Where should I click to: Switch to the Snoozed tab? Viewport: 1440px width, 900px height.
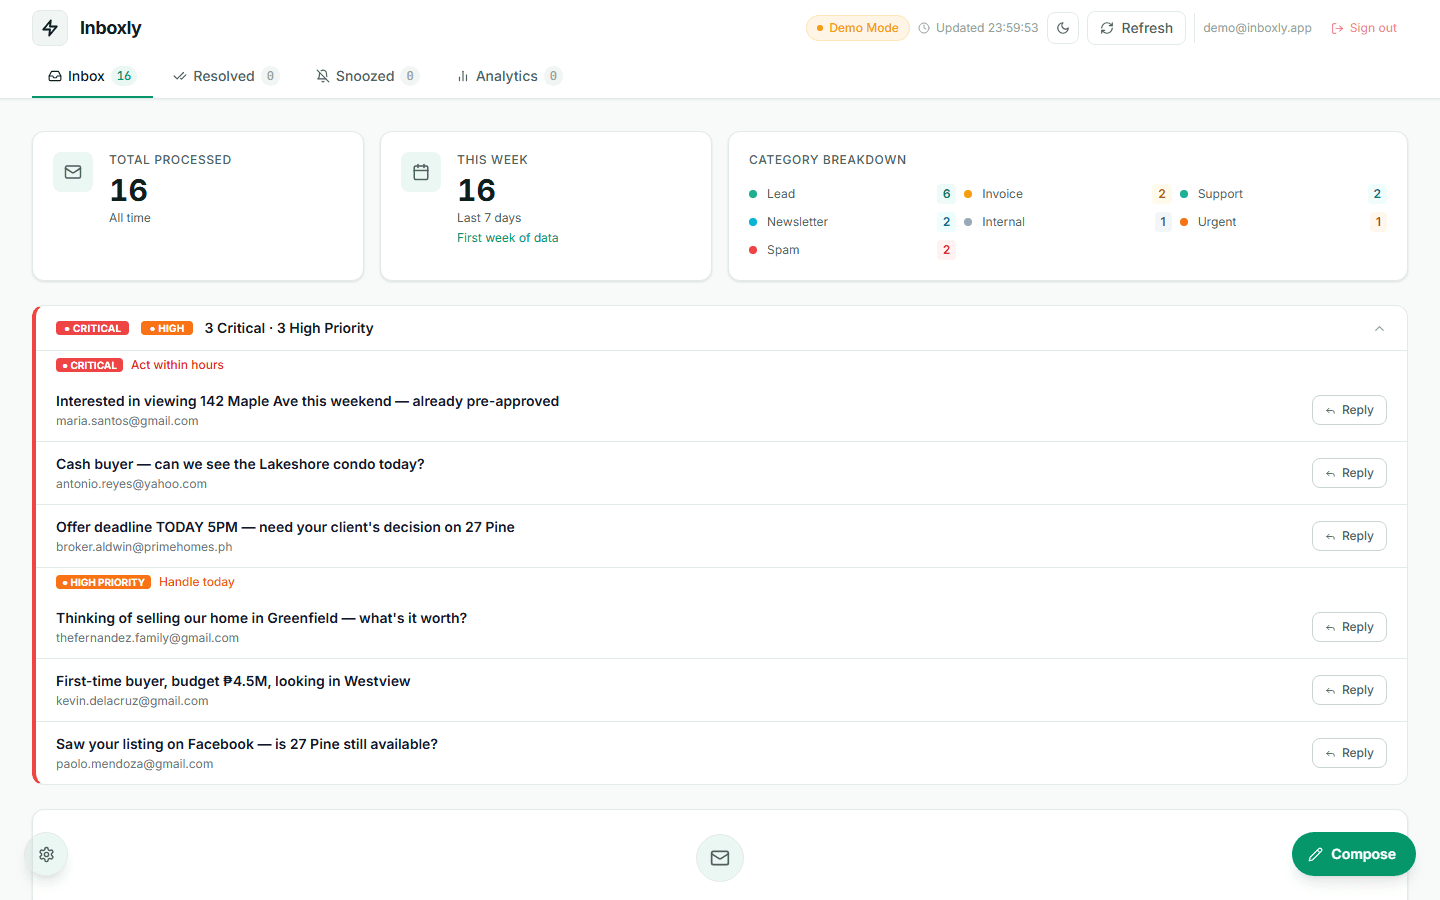pyautogui.click(x=367, y=76)
